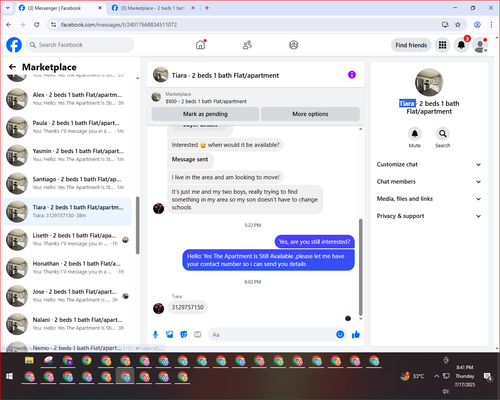Select the Tiara conversation in list

pos(68,211)
